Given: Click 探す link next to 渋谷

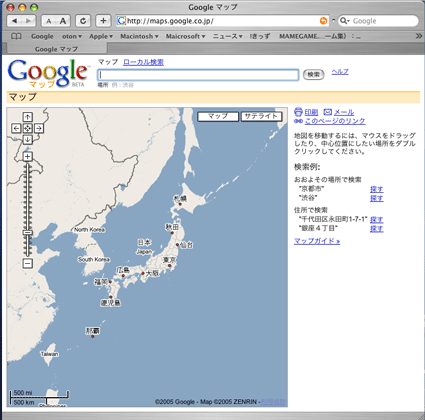Looking at the screenshot, I should click(x=377, y=198).
